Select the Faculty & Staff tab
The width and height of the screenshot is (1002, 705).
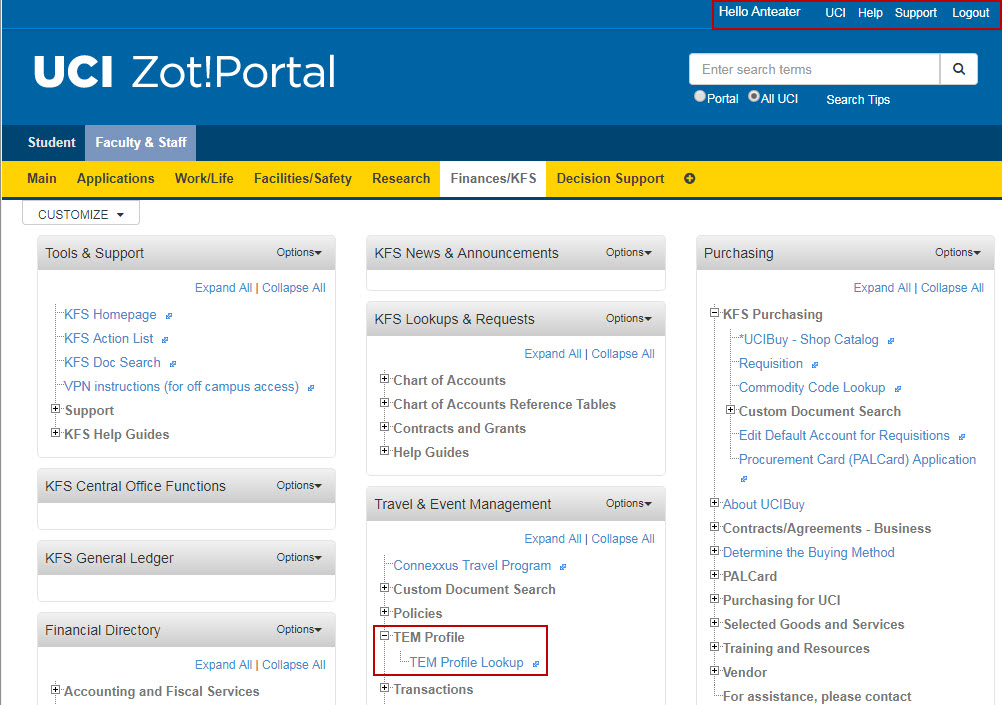coord(141,143)
